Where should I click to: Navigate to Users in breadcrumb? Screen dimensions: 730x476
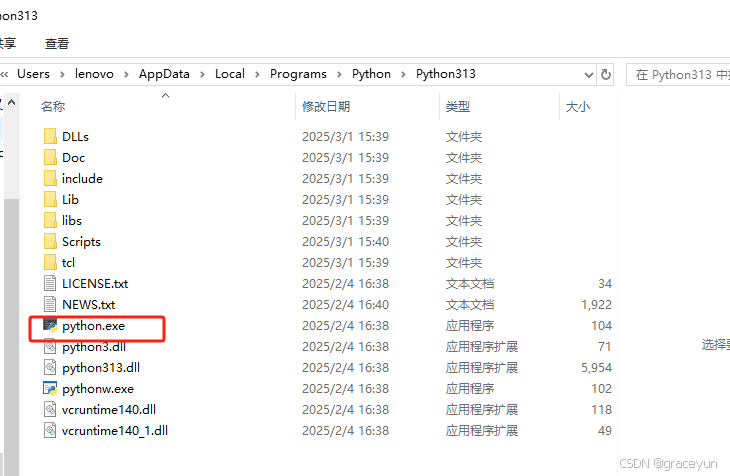33,74
